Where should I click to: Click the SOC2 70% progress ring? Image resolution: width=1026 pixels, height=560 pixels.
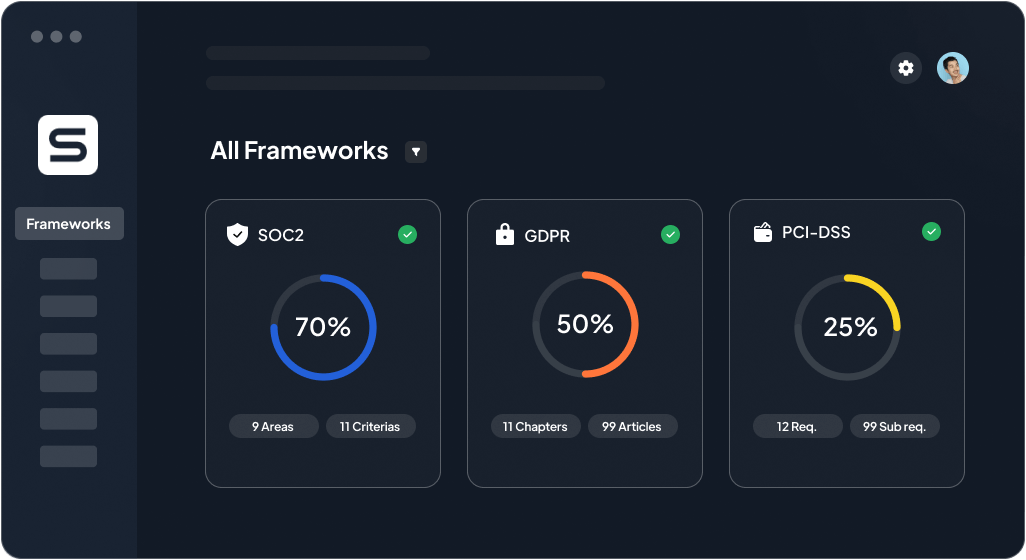323,327
